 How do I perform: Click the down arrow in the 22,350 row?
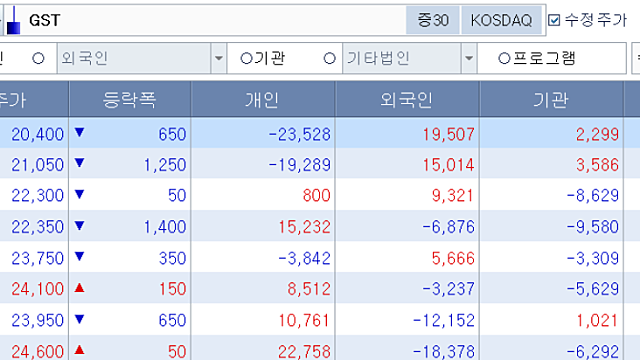pyautogui.click(x=80, y=225)
